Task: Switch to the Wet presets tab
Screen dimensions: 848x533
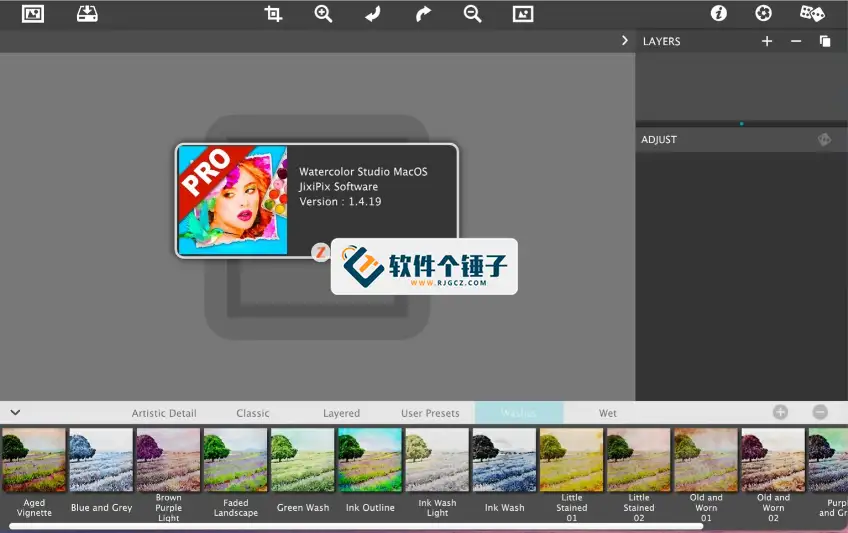Action: [607, 413]
